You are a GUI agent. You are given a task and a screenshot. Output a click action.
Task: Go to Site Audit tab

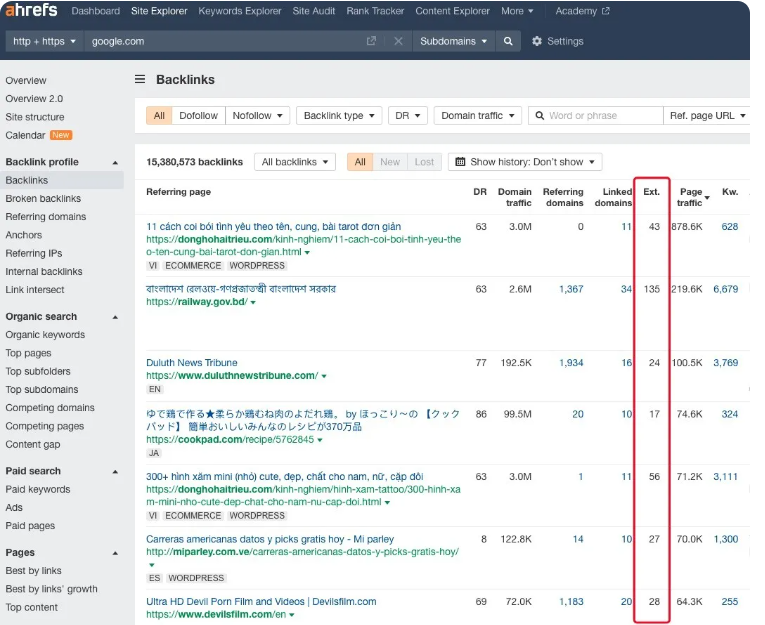coord(314,11)
